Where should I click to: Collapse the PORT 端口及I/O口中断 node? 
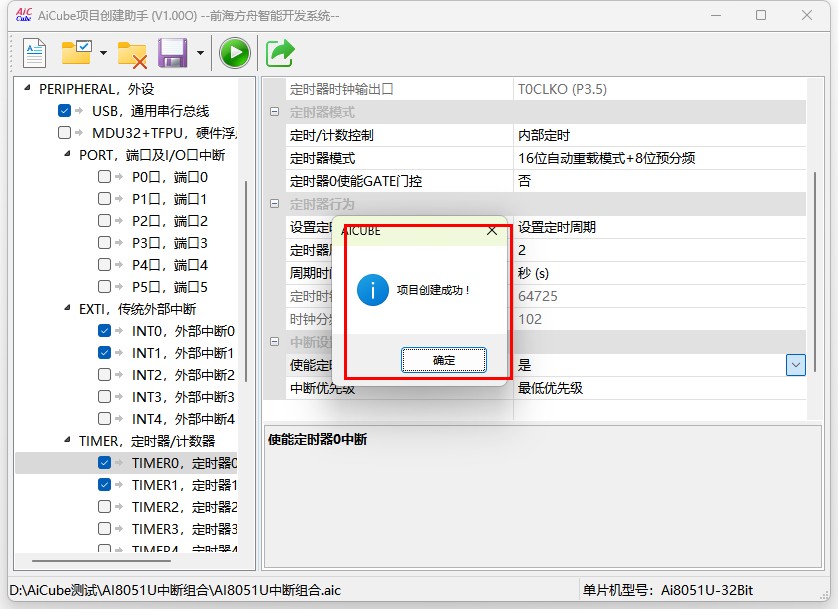[67, 154]
